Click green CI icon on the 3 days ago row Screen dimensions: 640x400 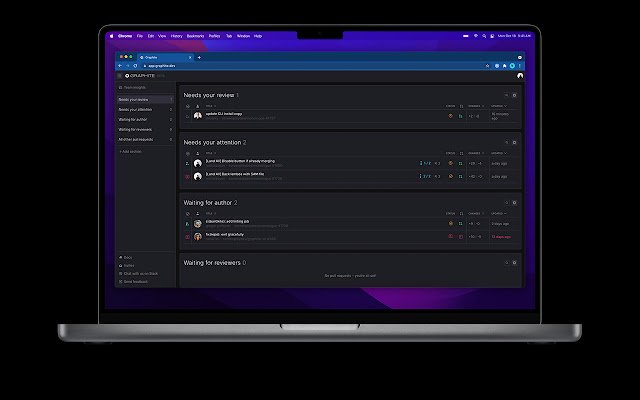click(460, 224)
